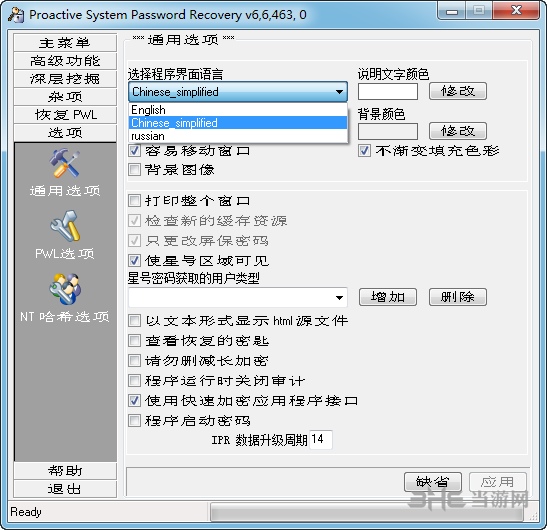This screenshot has width=547, height=530.
Task: Choose Chinese_simplified from the language list
Action: tap(238, 123)
